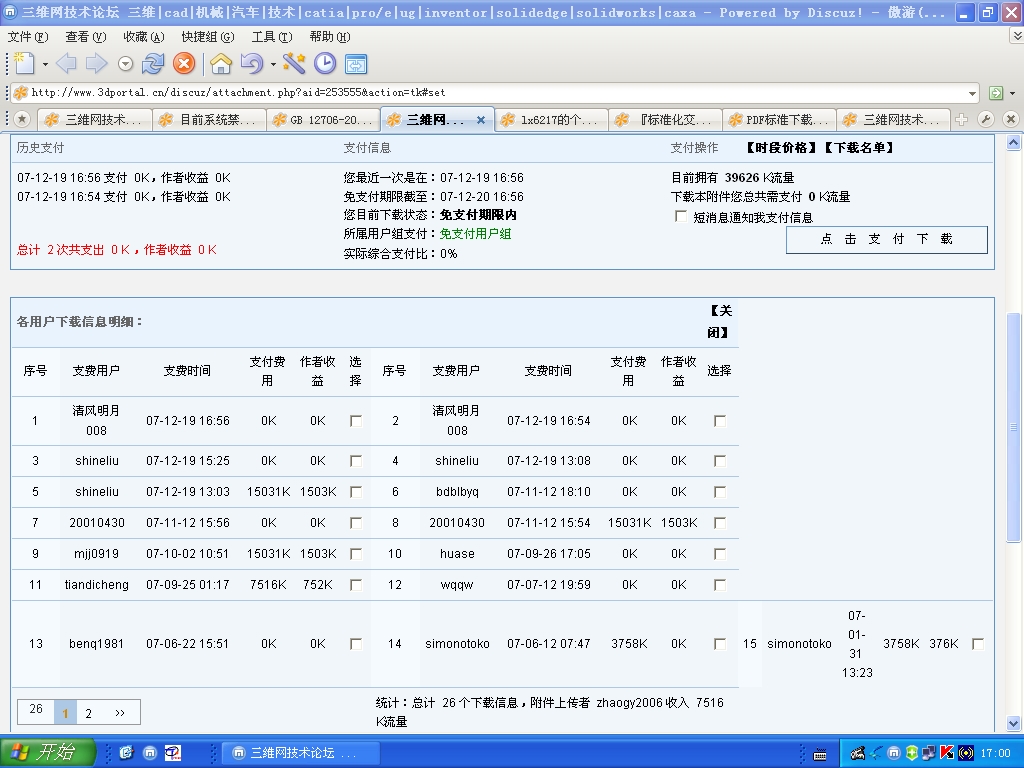Check select box for row 5 shineliu 13:03
The image size is (1024, 768).
(356, 491)
